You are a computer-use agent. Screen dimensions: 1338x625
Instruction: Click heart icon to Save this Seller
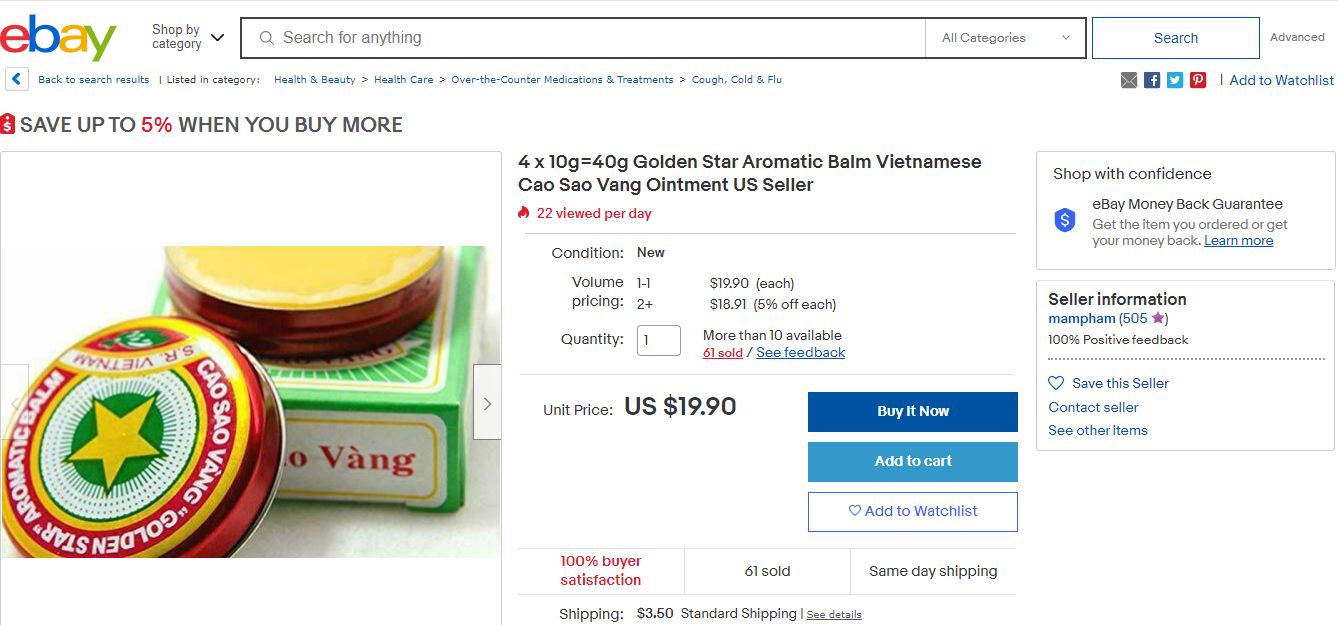(x=1056, y=383)
